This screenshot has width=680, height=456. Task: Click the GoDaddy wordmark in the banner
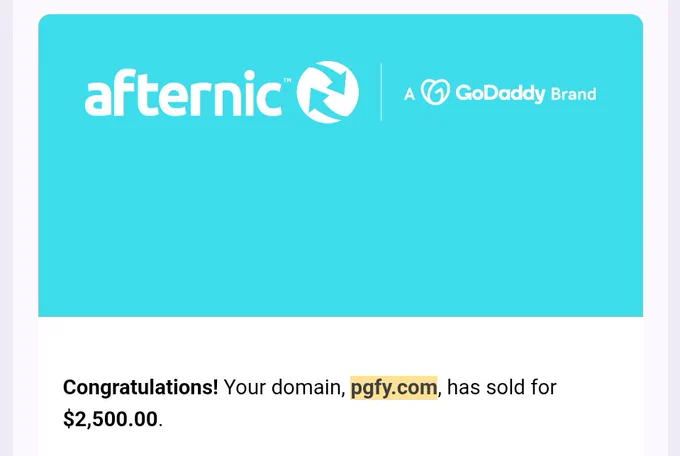point(500,93)
